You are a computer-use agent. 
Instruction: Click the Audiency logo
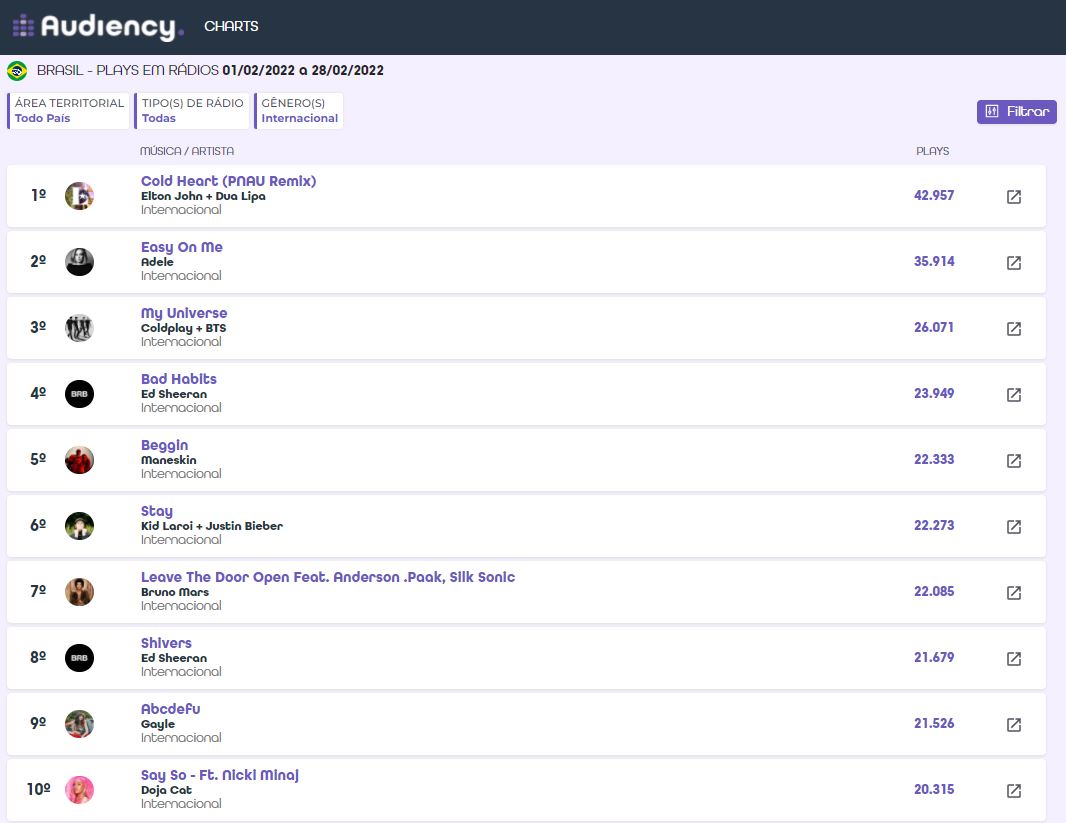pyautogui.click(x=98, y=27)
